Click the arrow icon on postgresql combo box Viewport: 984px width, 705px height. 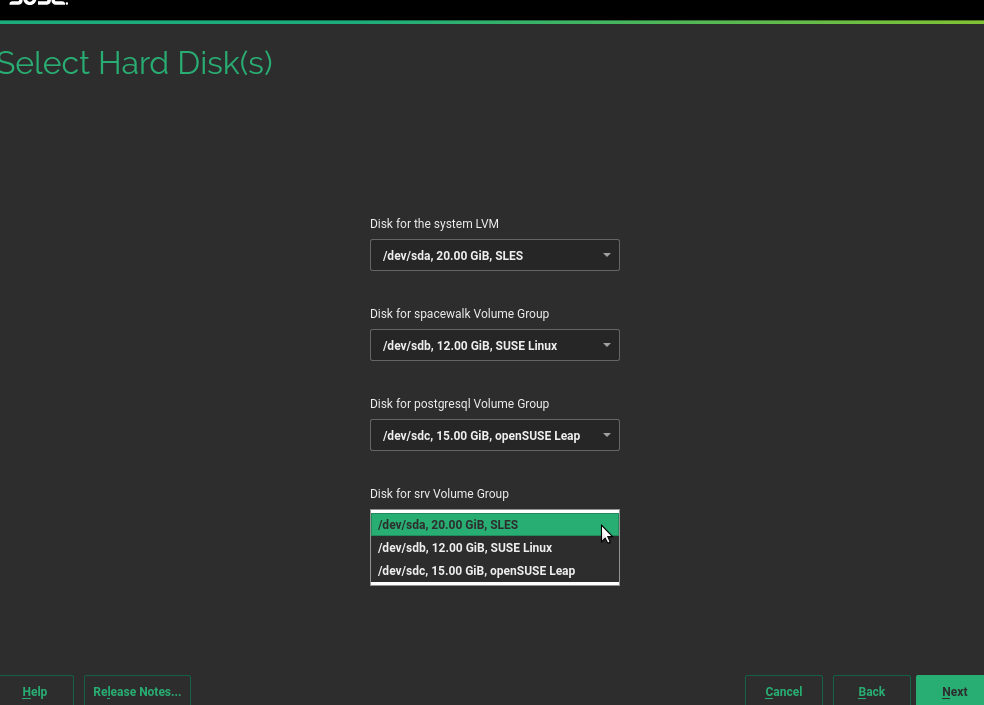coord(606,435)
